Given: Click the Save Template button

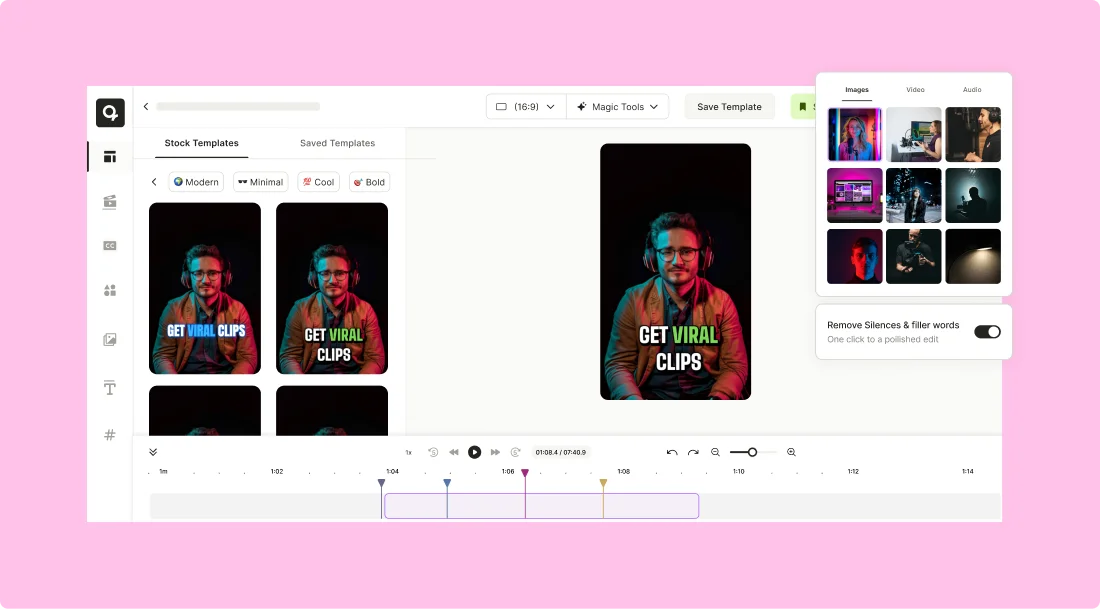Looking at the screenshot, I should 729,106.
